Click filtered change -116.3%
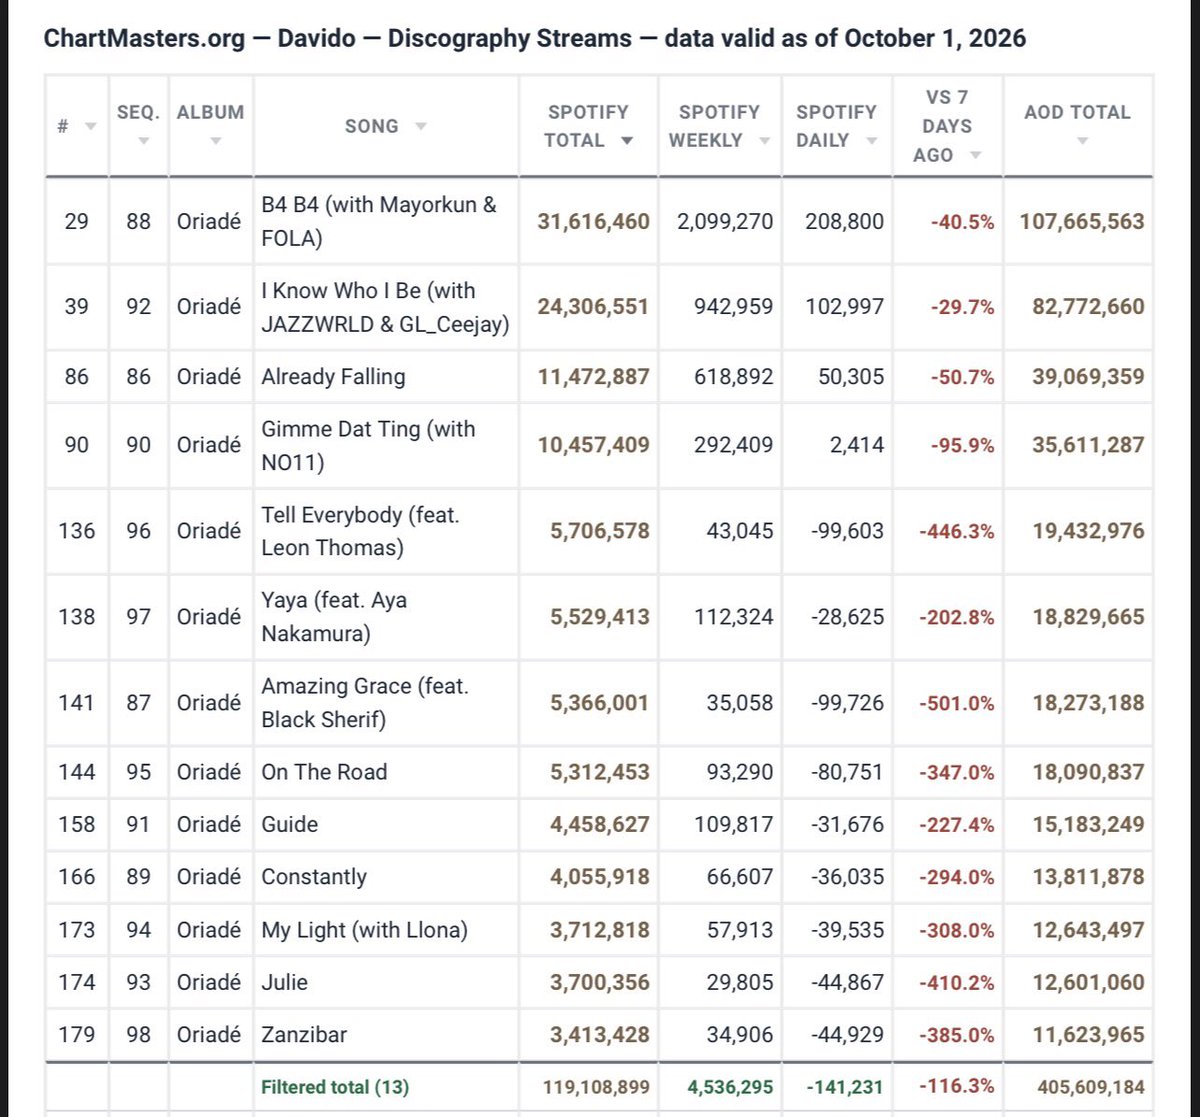Viewport: 1200px width, 1117px height. coord(957,1087)
